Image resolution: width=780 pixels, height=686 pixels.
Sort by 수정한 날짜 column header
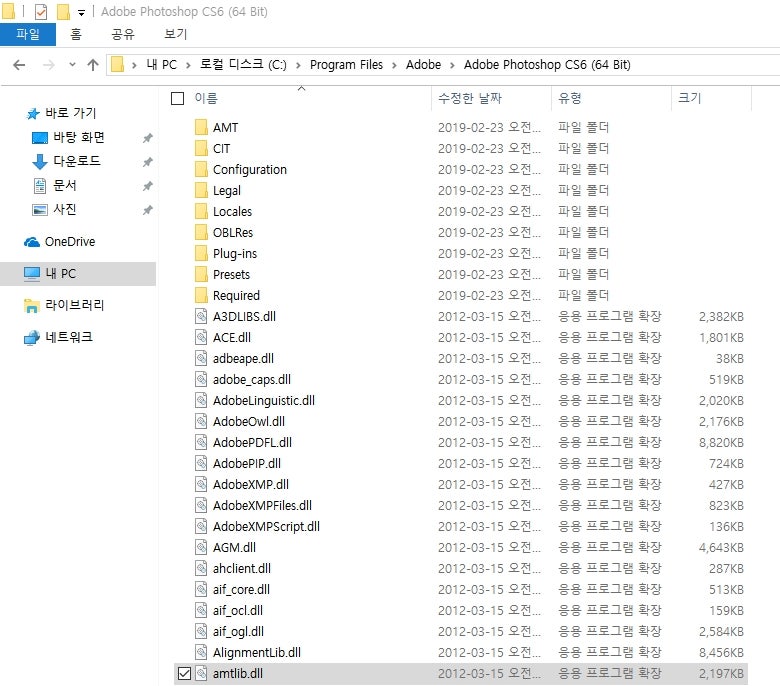470,98
